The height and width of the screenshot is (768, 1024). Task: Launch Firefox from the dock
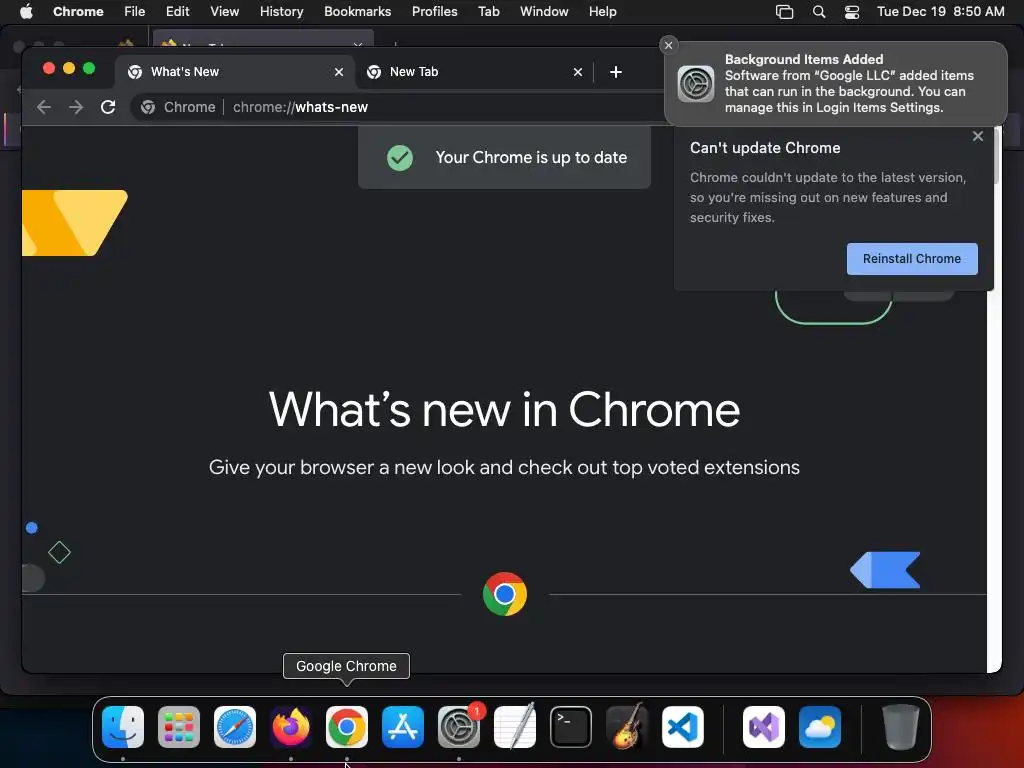pos(291,727)
